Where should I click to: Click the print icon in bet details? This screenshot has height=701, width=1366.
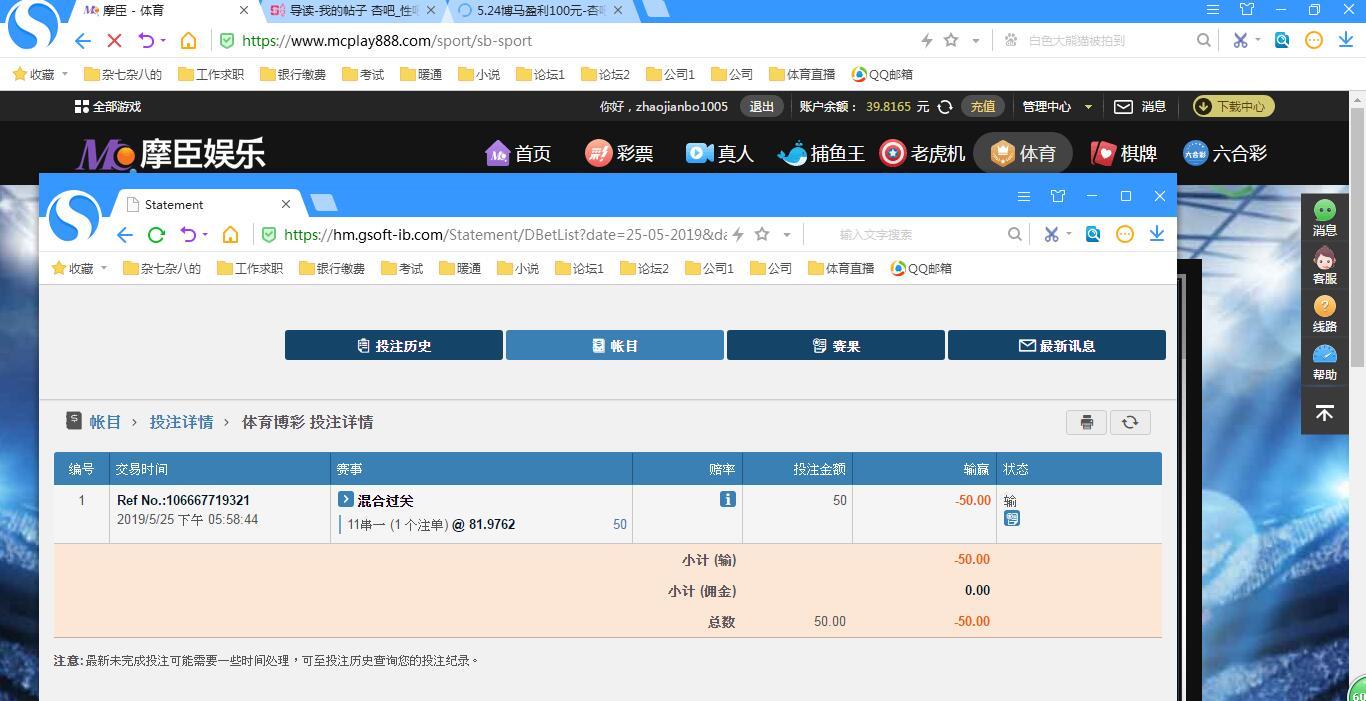(x=1086, y=422)
